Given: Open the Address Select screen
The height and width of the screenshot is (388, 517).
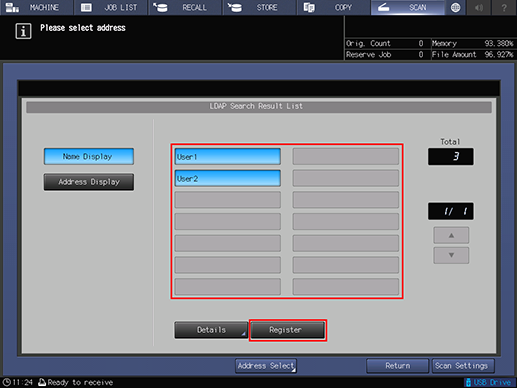Looking at the screenshot, I should tap(266, 366).
